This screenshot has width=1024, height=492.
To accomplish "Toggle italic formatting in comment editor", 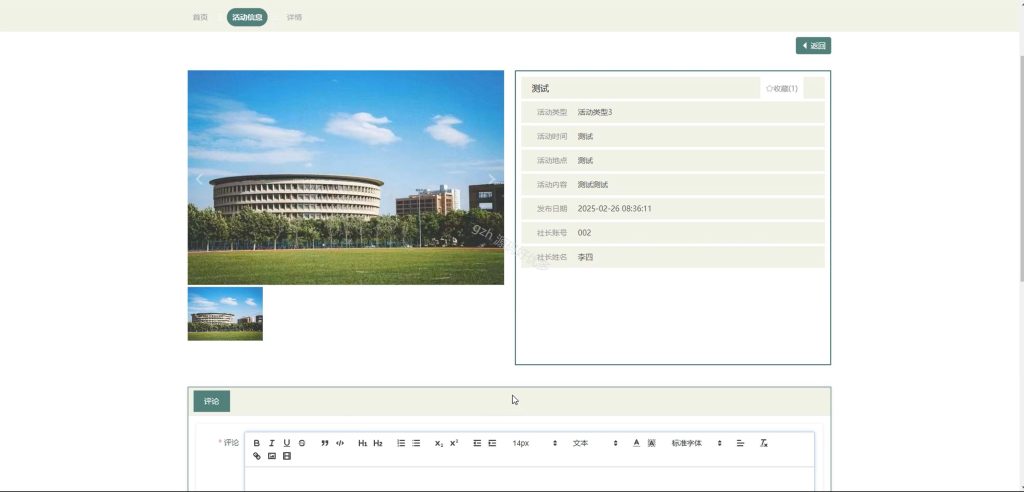I will 272,443.
